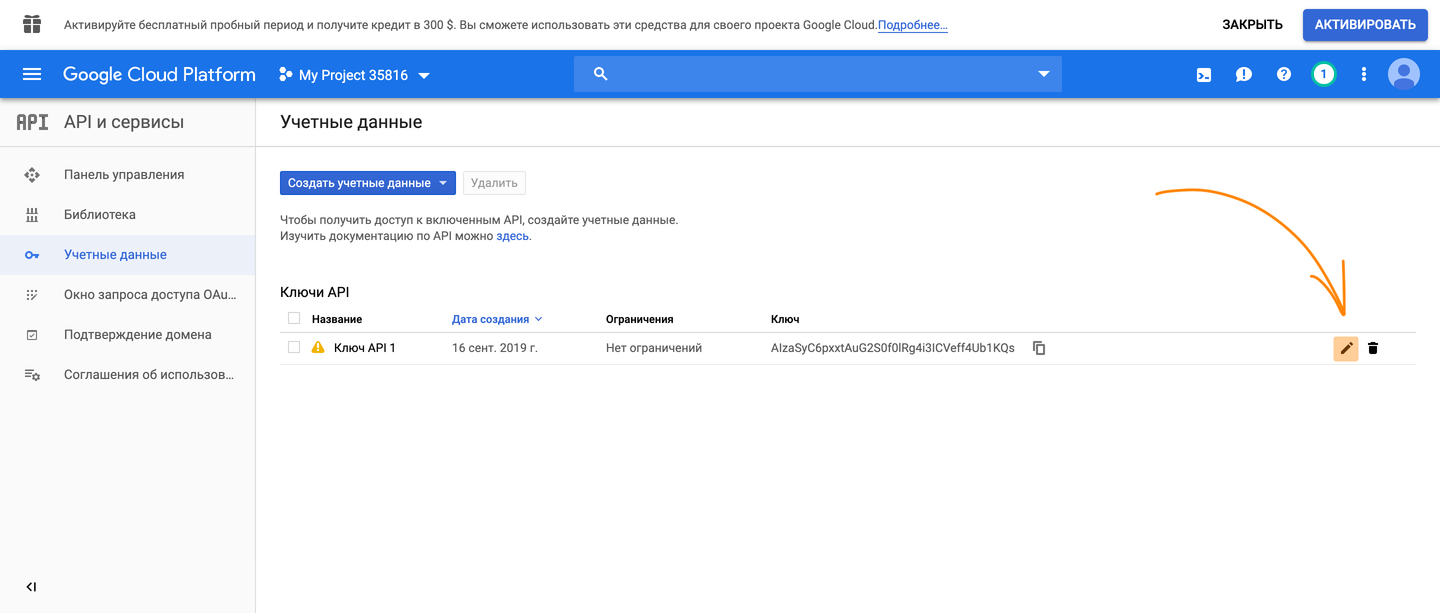Click the pencil edit icon for Ключ API 1
This screenshot has height=613, width=1440.
[x=1346, y=348]
